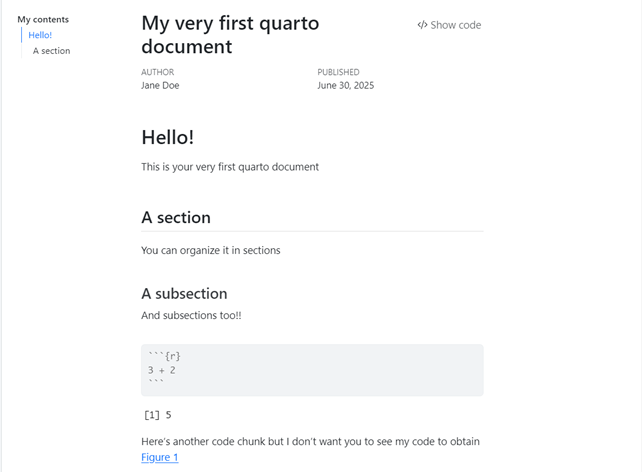This screenshot has height=472, width=642.
Task: Follow the Figure 1 cross-reference link
Action: [160, 457]
